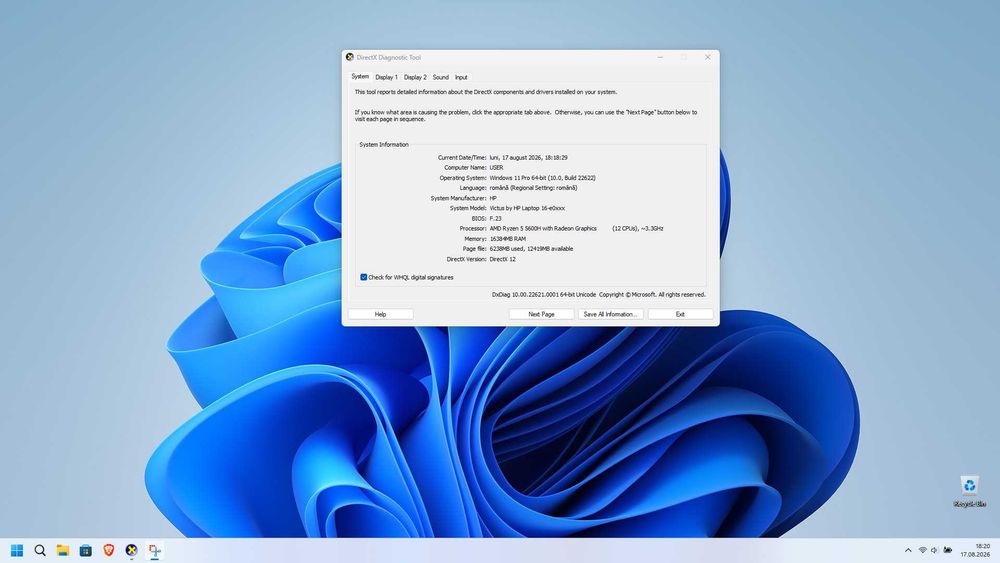Click the 'DxDiag 10.00.22621.0001' version text
The width and height of the screenshot is (1000, 563).
[544, 295]
